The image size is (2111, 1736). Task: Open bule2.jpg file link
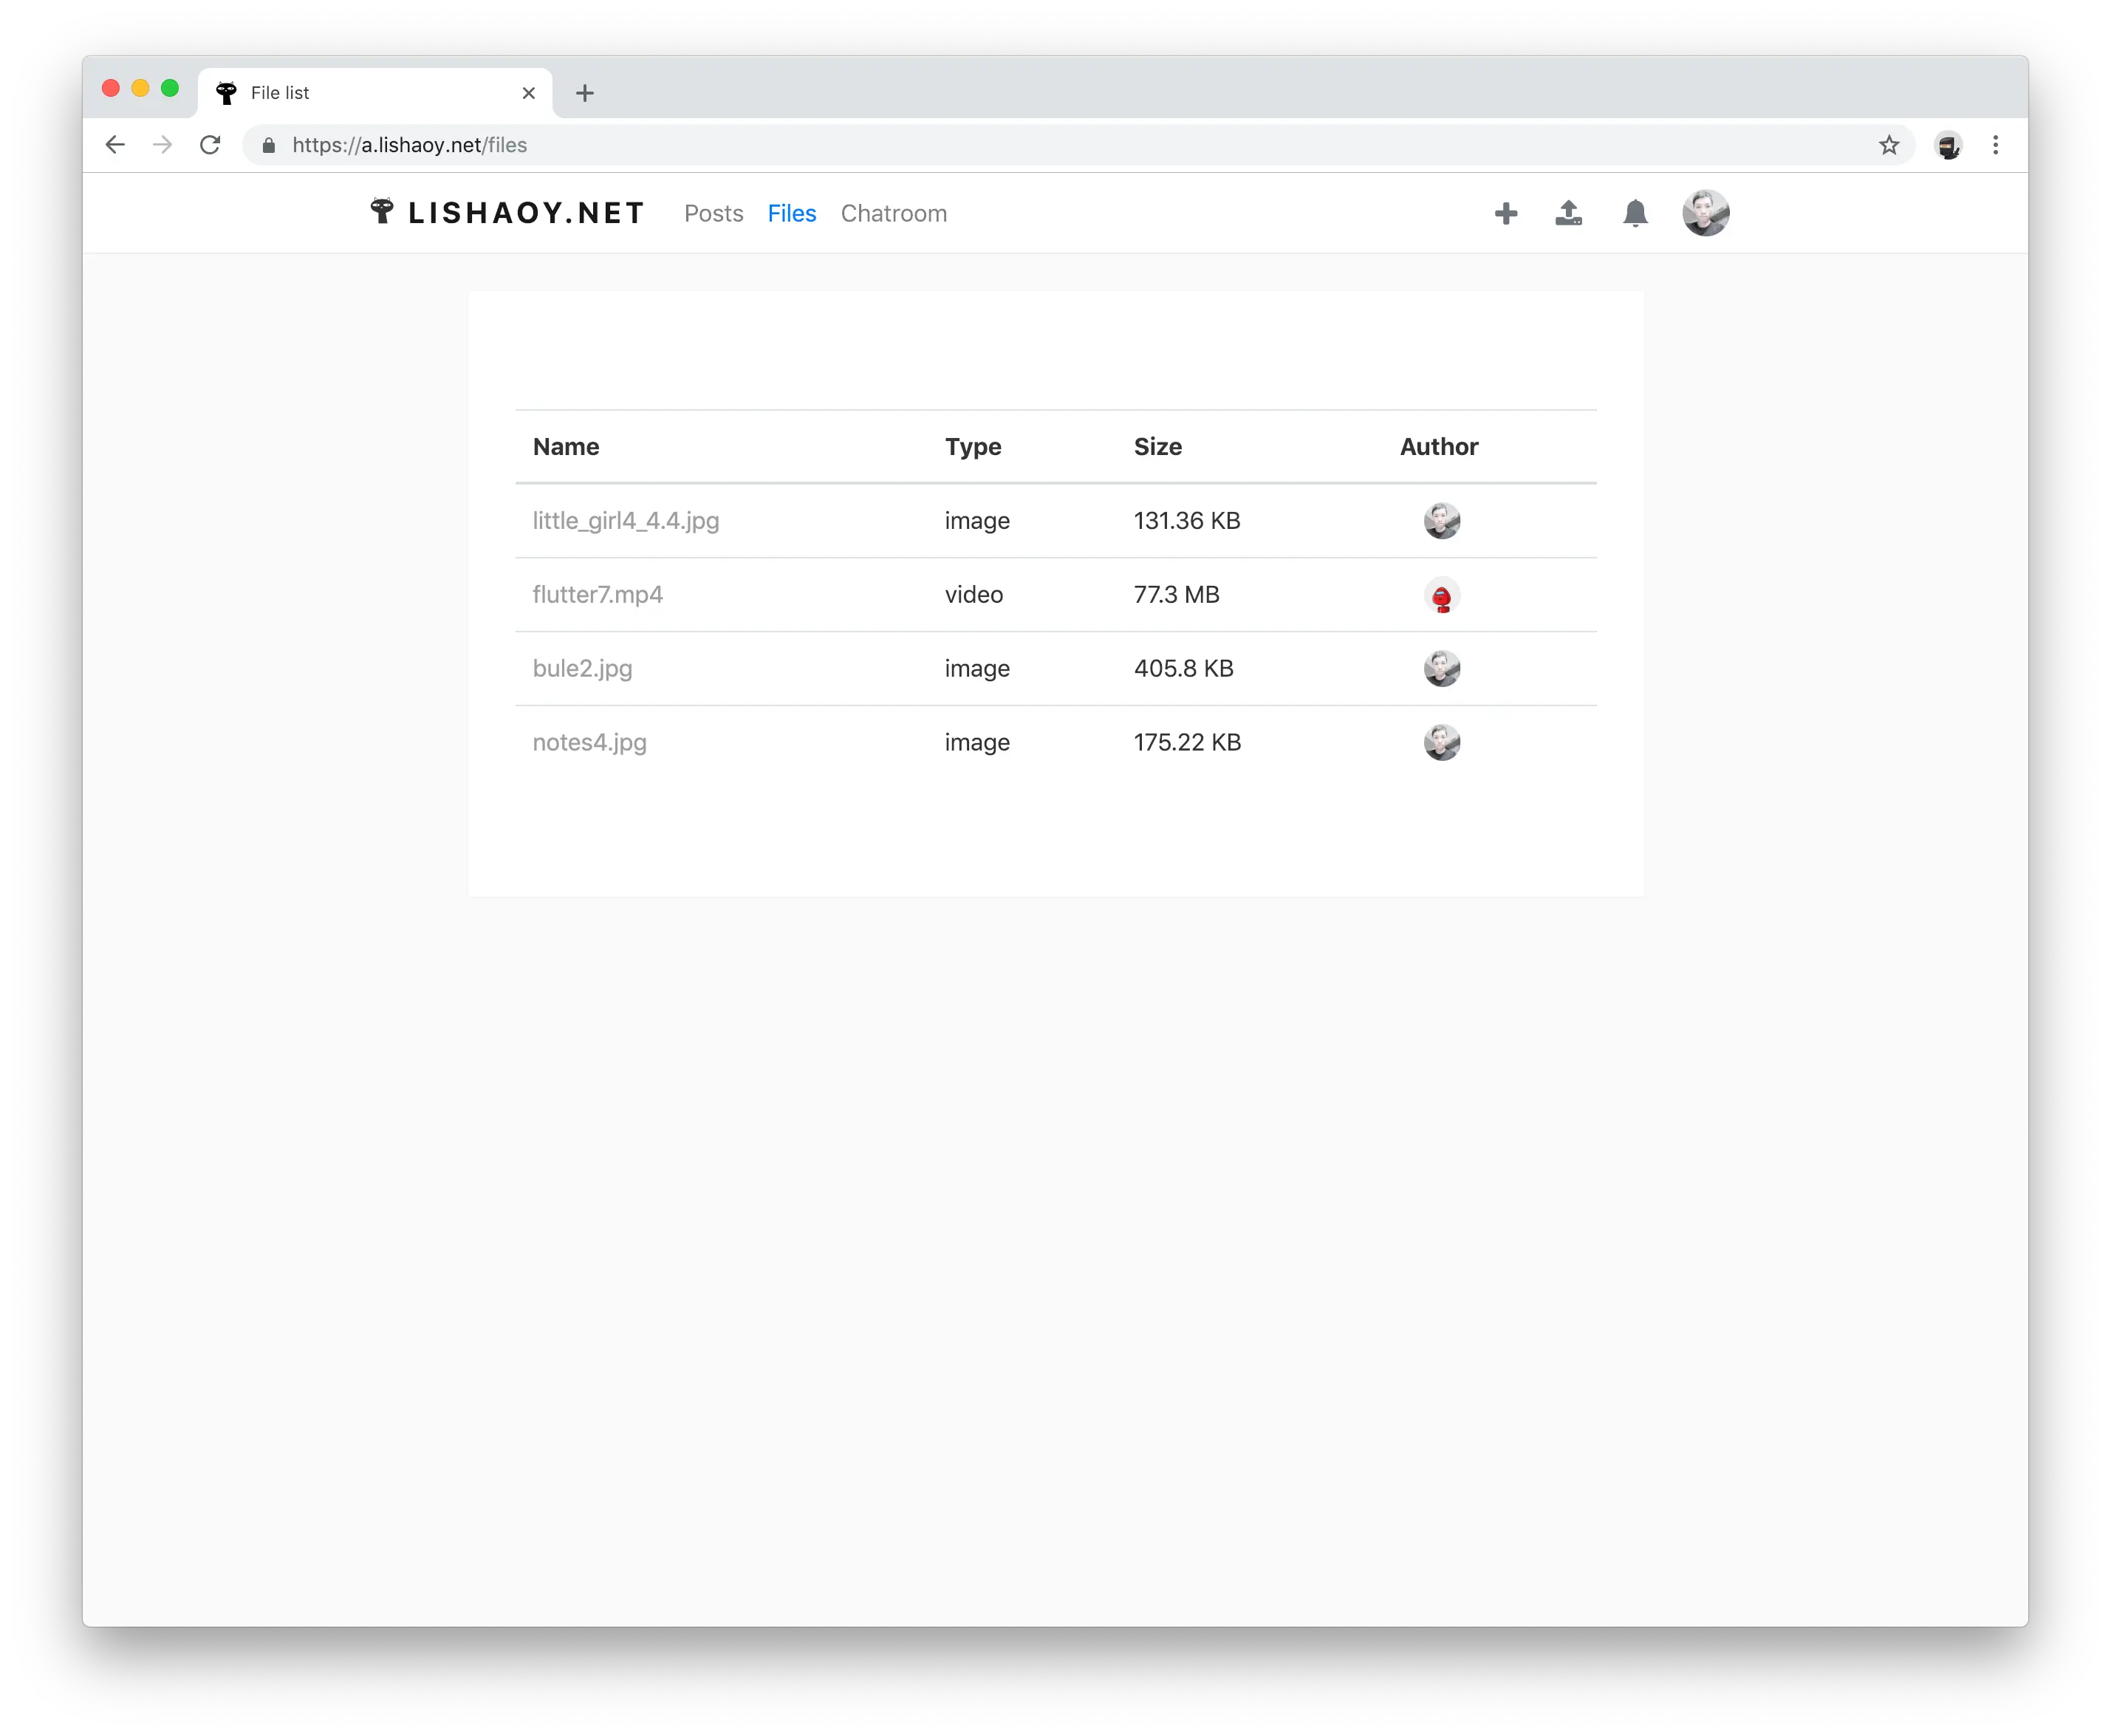[x=582, y=669]
